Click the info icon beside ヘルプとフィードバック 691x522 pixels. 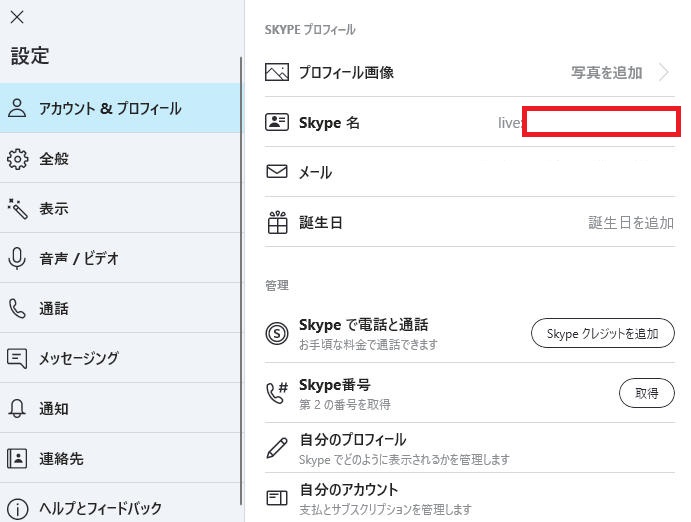click(17, 509)
